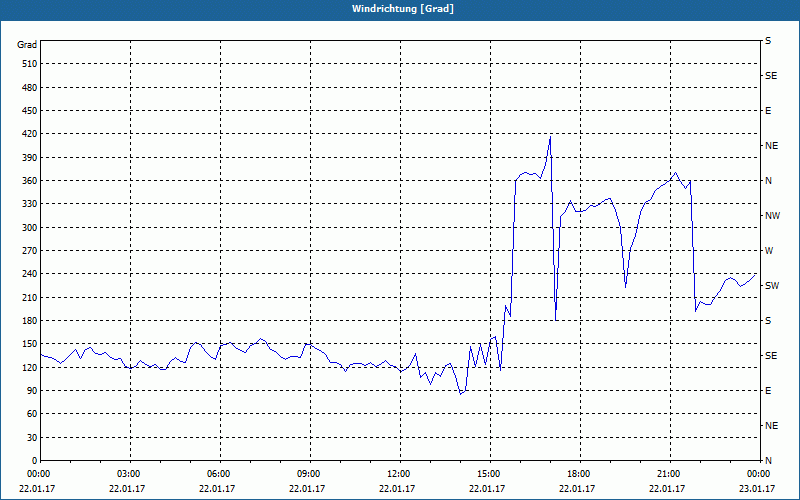Select the 390 left-axis value
800x500 pixels.
coord(30,158)
